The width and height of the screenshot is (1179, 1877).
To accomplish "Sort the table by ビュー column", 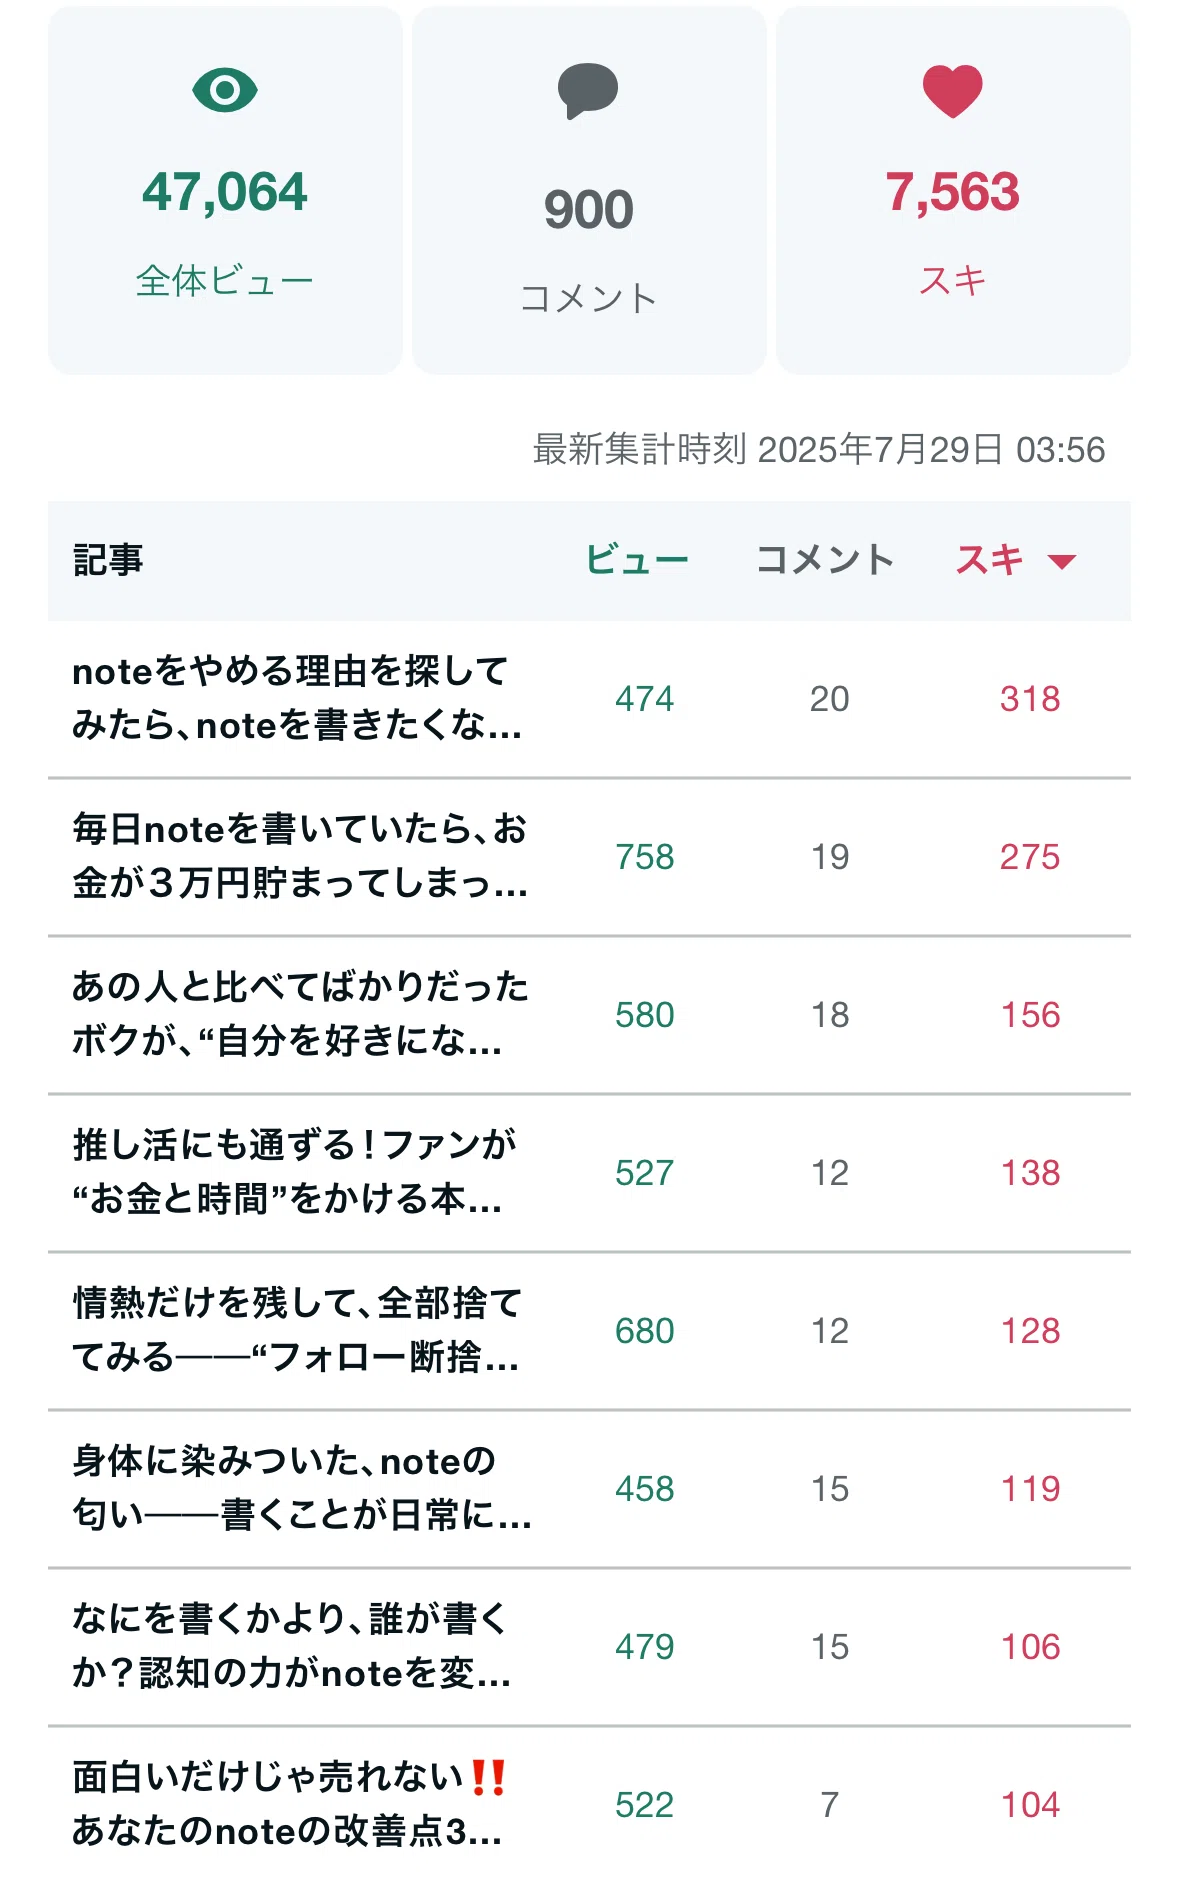I will [x=637, y=559].
